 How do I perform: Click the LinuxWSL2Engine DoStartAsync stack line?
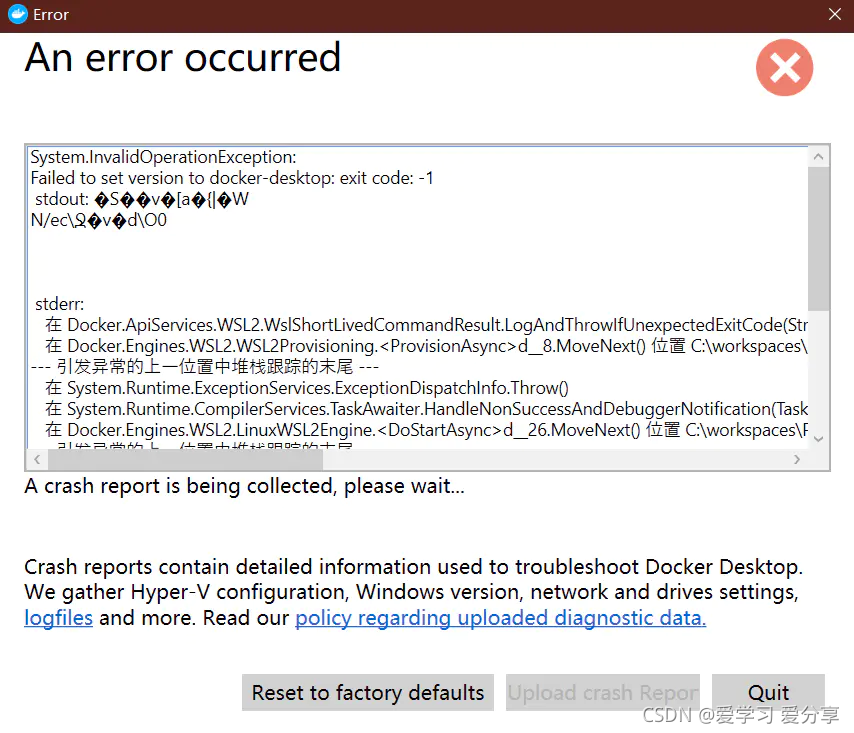click(426, 430)
